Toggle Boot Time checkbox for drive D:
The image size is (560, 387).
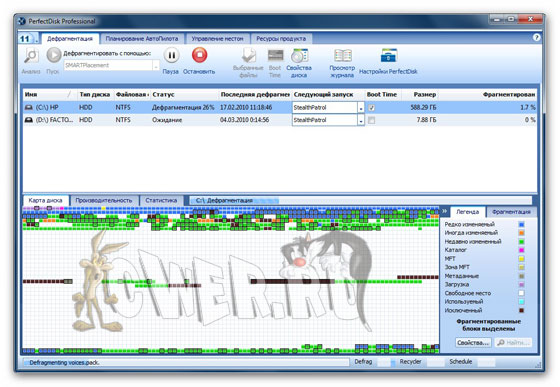pyautogui.click(x=372, y=120)
